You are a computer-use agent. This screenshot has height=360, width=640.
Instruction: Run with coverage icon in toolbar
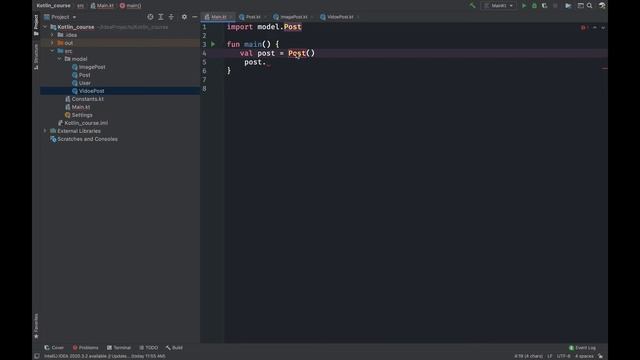[544, 6]
